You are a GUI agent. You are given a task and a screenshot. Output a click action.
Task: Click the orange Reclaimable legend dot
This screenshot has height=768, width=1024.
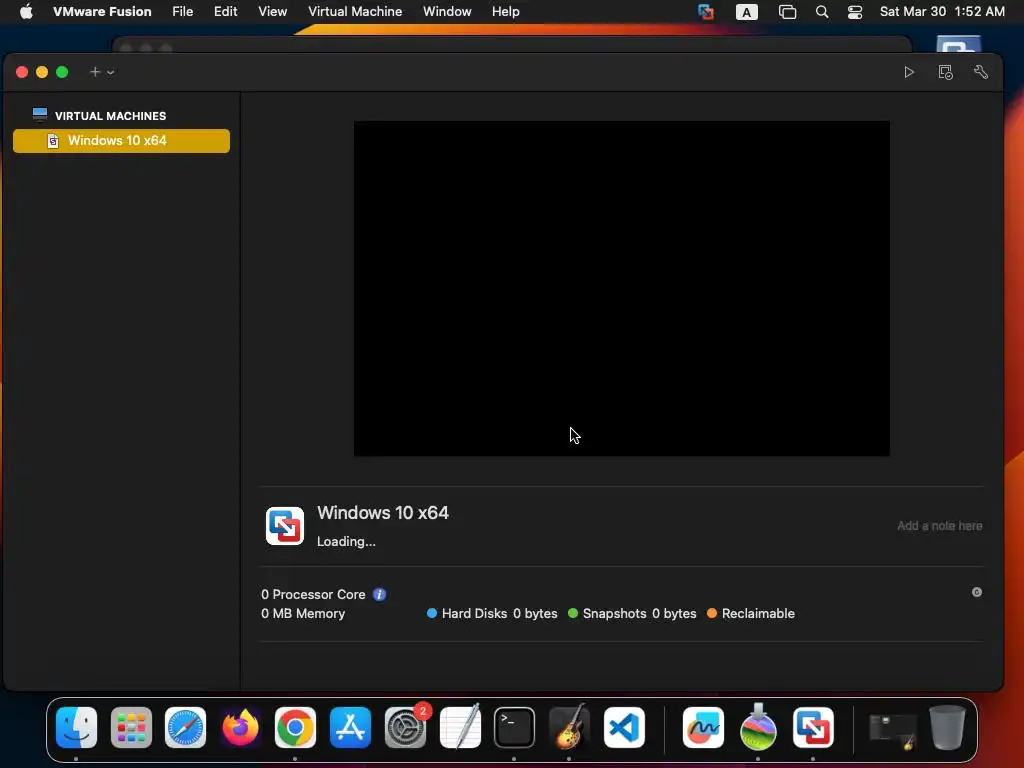pos(712,613)
